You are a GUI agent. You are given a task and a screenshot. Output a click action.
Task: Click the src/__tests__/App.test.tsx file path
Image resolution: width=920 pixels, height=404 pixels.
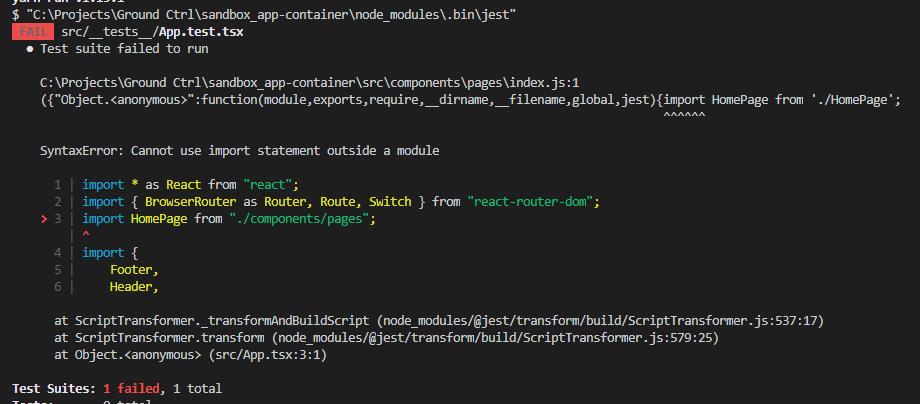(152, 32)
